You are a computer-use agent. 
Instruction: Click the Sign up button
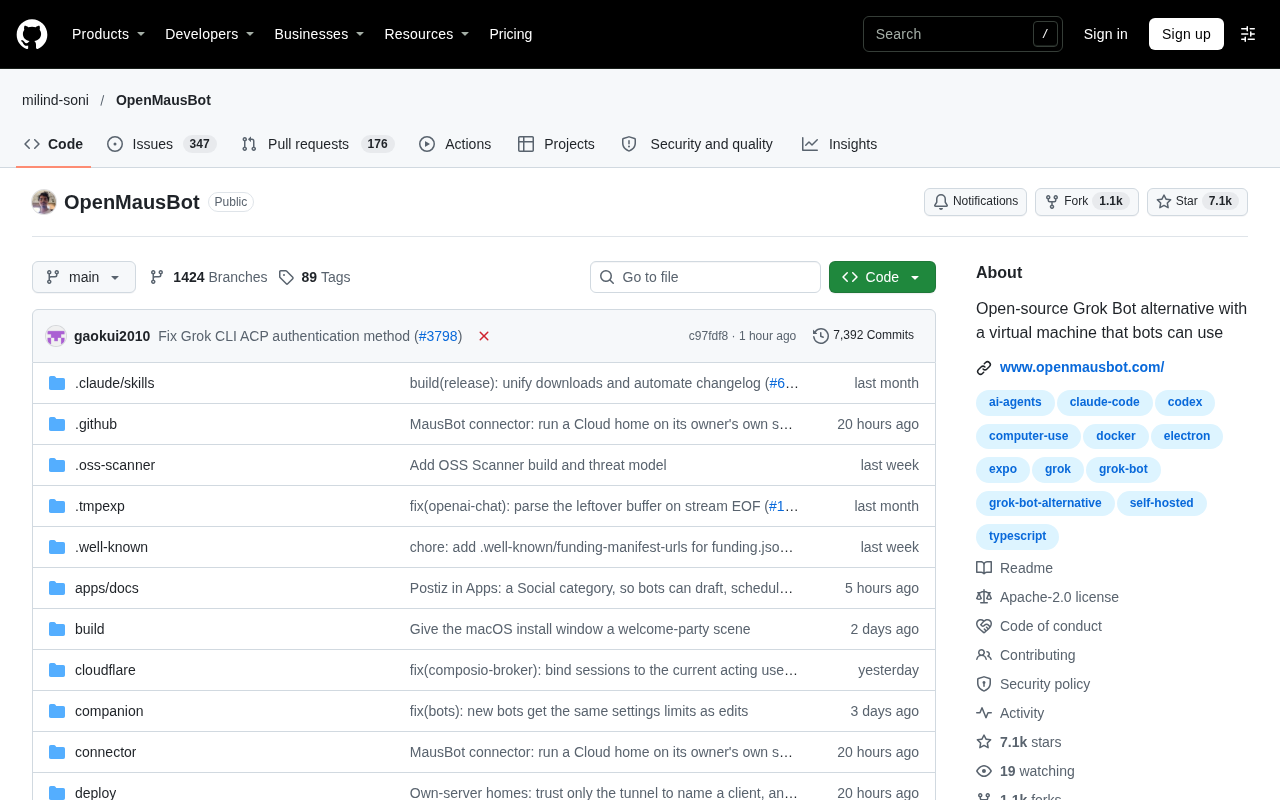(1186, 34)
